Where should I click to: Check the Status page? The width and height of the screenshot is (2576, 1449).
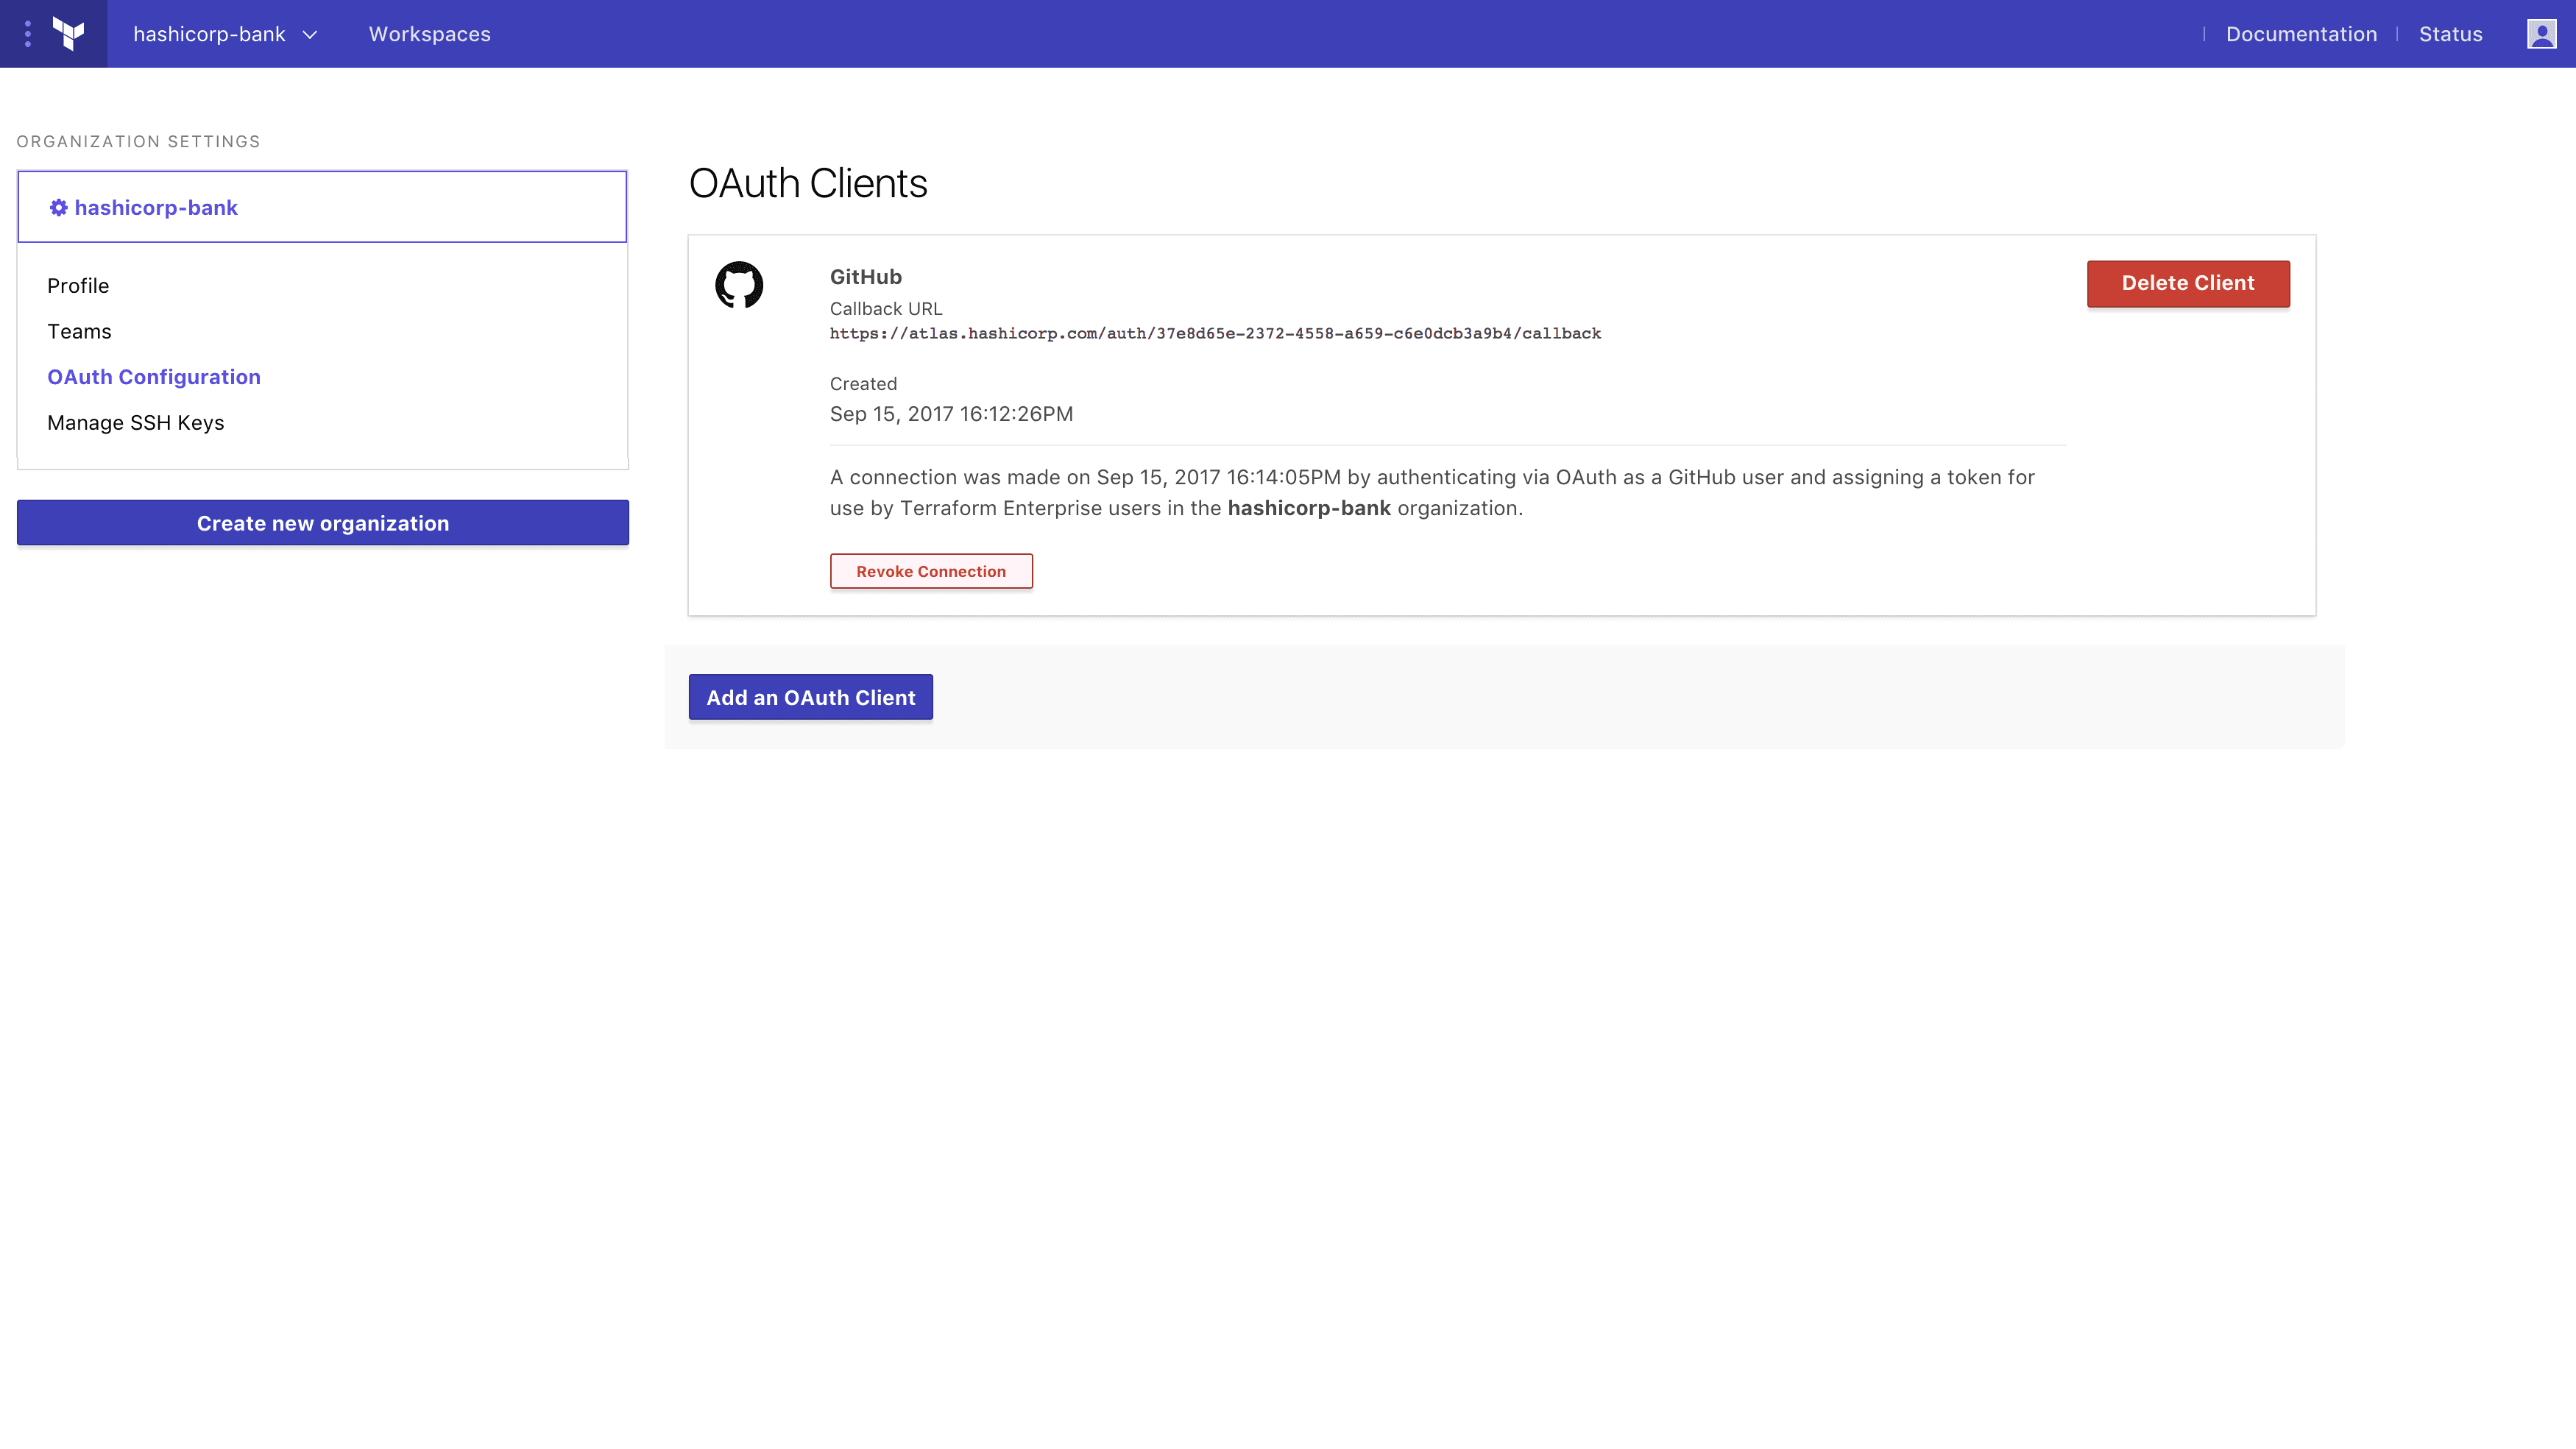point(2450,33)
